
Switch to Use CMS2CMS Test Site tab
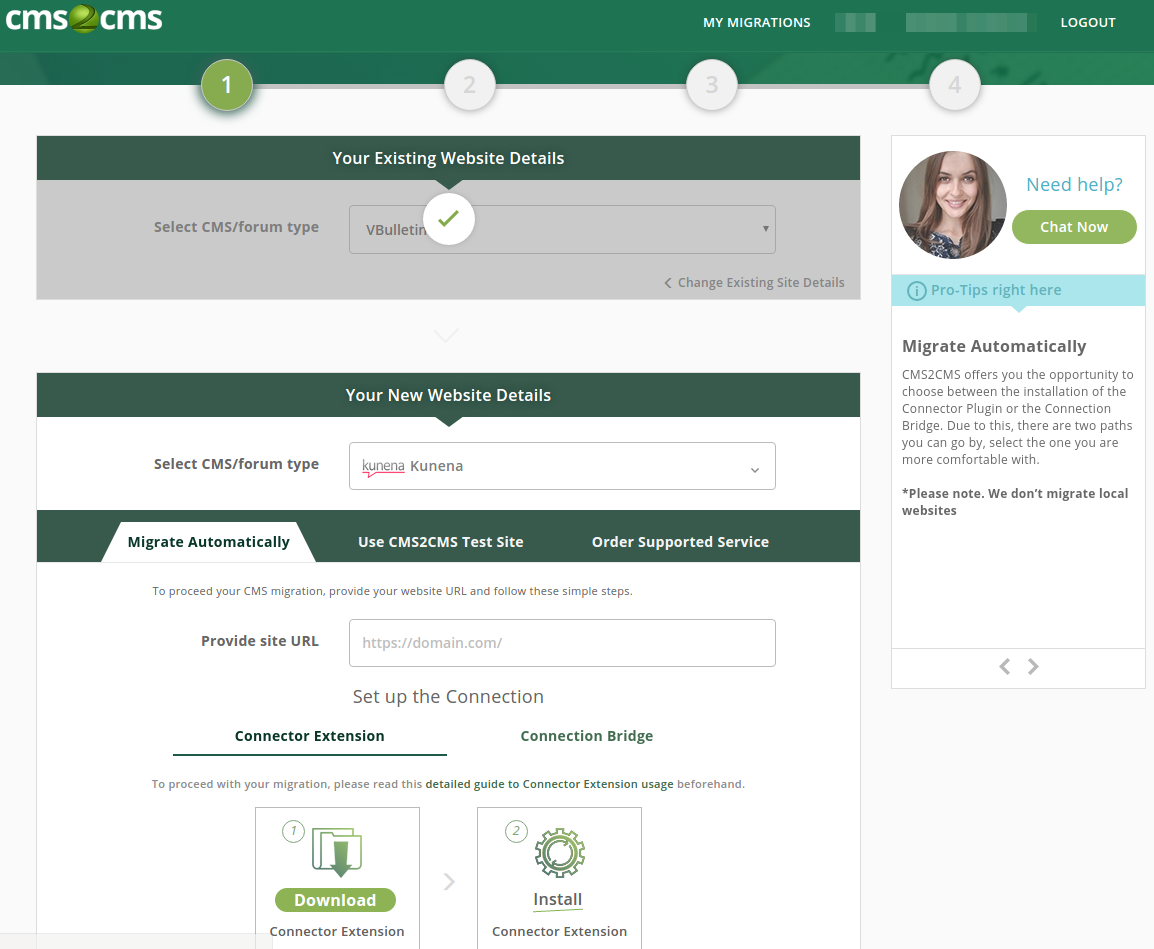pos(441,542)
